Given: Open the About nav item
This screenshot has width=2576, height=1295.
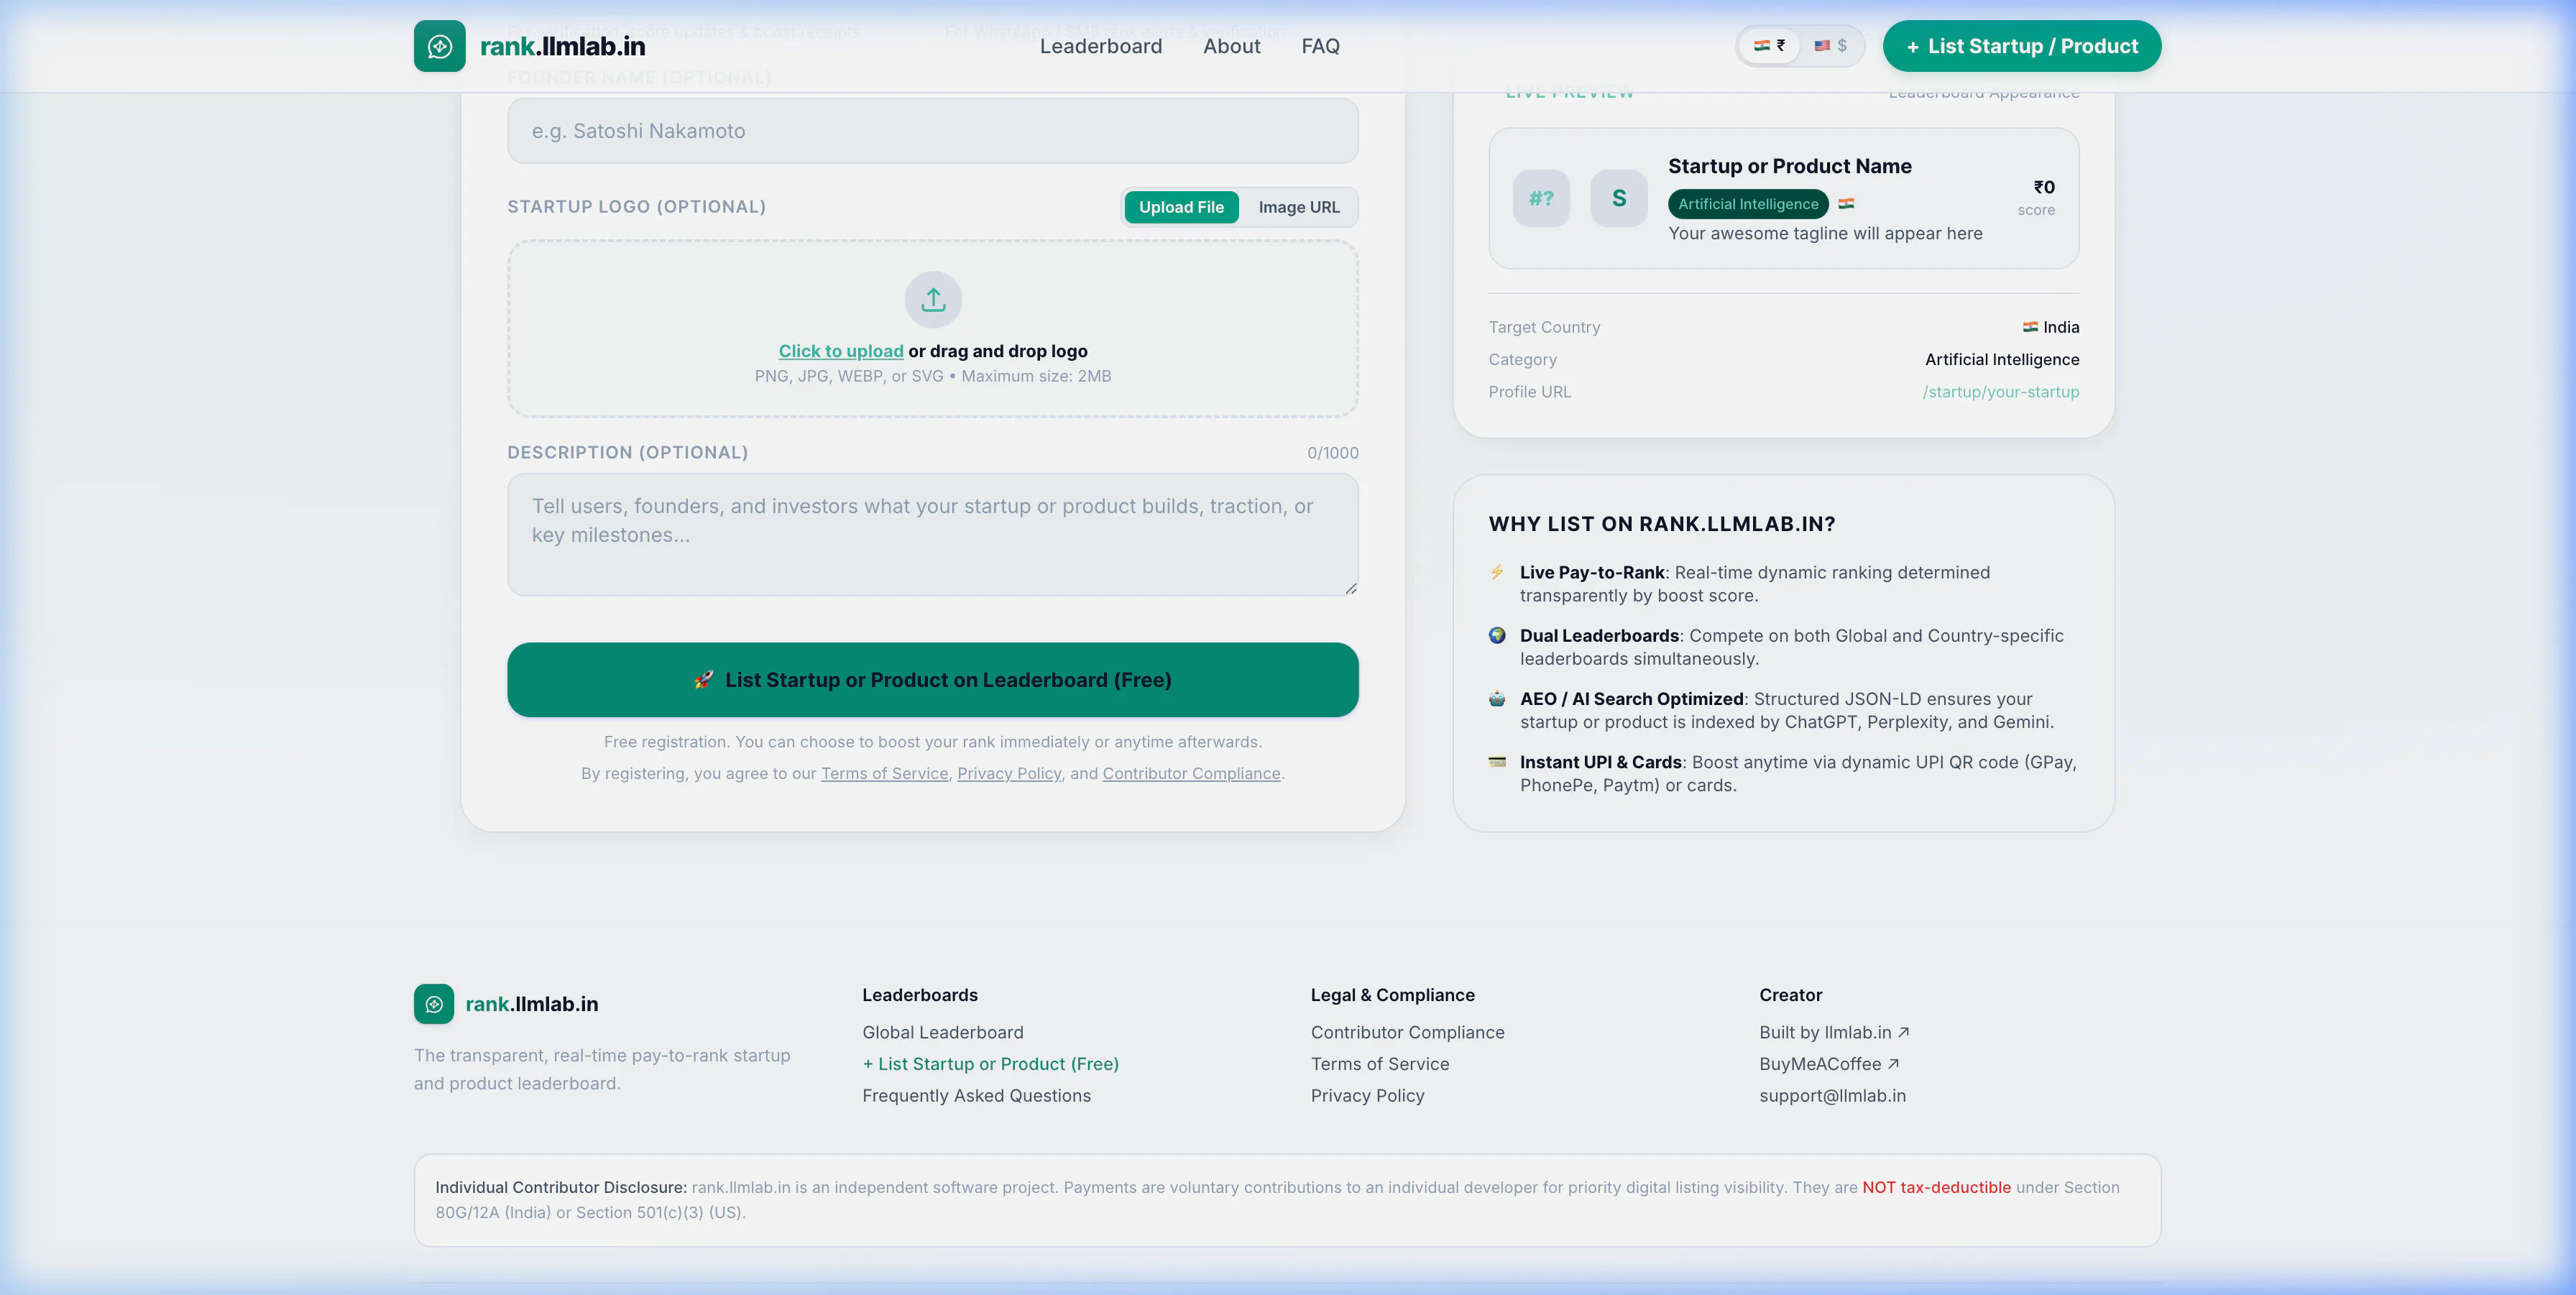Looking at the screenshot, I should pyautogui.click(x=1231, y=46).
